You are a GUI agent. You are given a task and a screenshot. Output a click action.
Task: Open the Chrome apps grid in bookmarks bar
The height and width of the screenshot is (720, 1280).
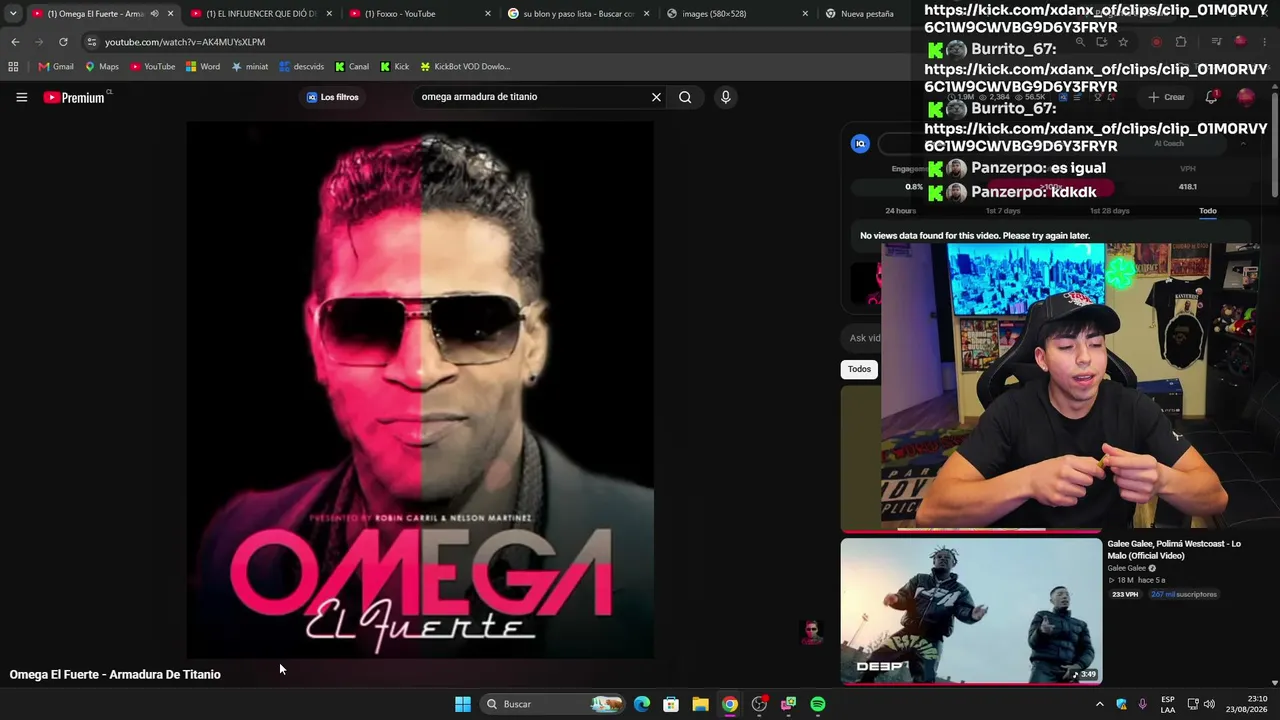pyautogui.click(x=13, y=67)
